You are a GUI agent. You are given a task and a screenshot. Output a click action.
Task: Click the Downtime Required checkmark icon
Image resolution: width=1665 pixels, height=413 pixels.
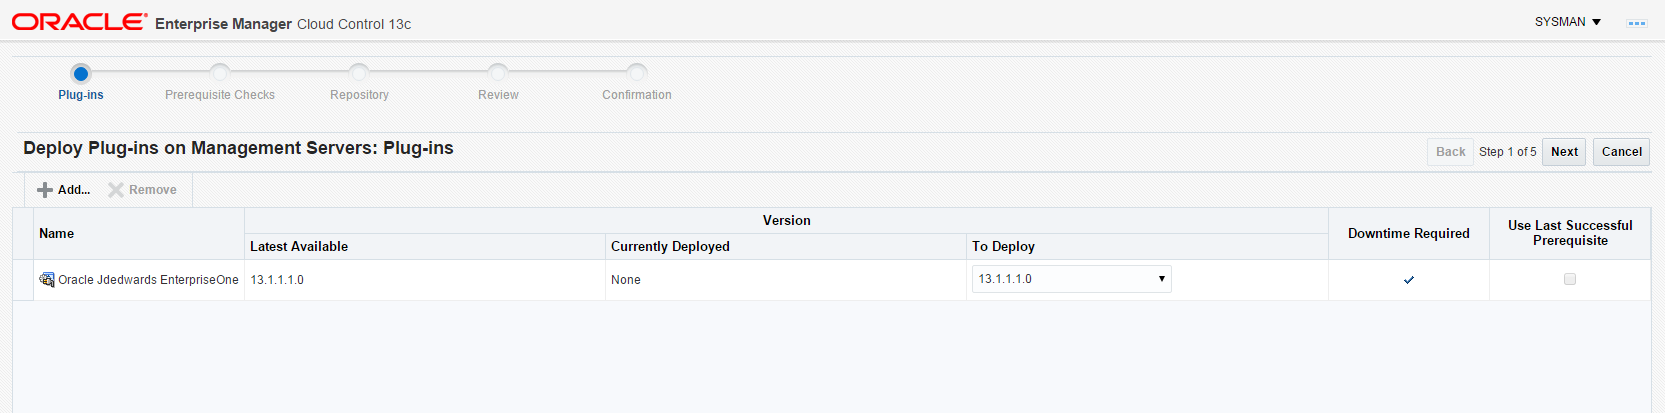(1409, 280)
